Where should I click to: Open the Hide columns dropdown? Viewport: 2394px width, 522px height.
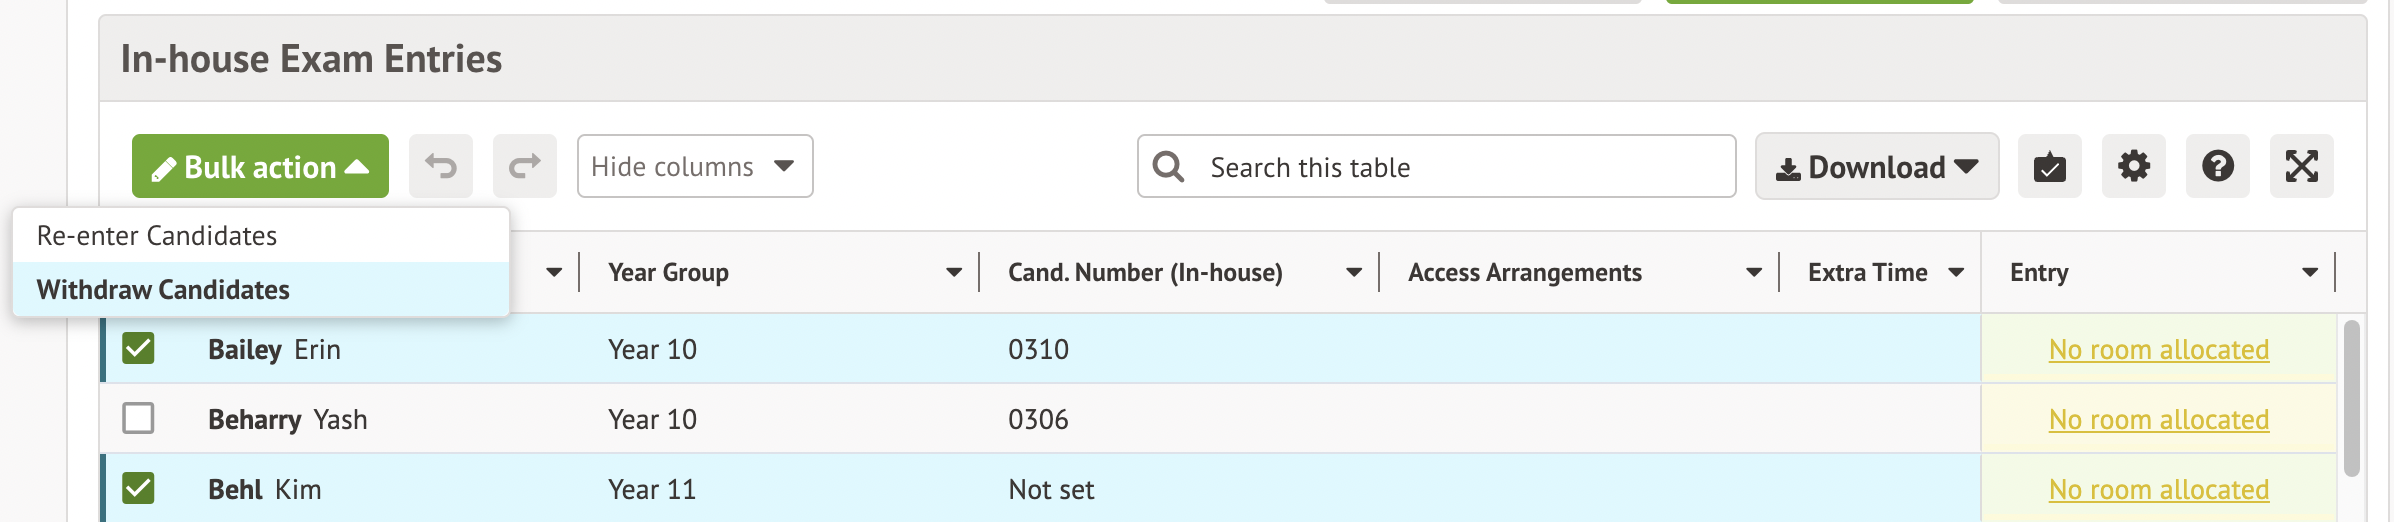[x=694, y=166]
